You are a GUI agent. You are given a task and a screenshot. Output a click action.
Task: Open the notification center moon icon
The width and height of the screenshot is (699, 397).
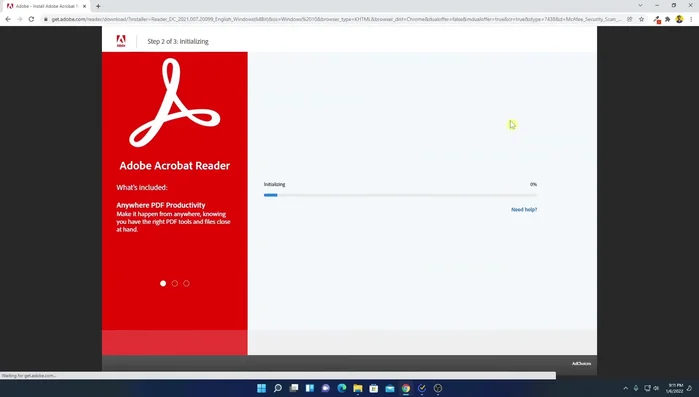coord(690,389)
